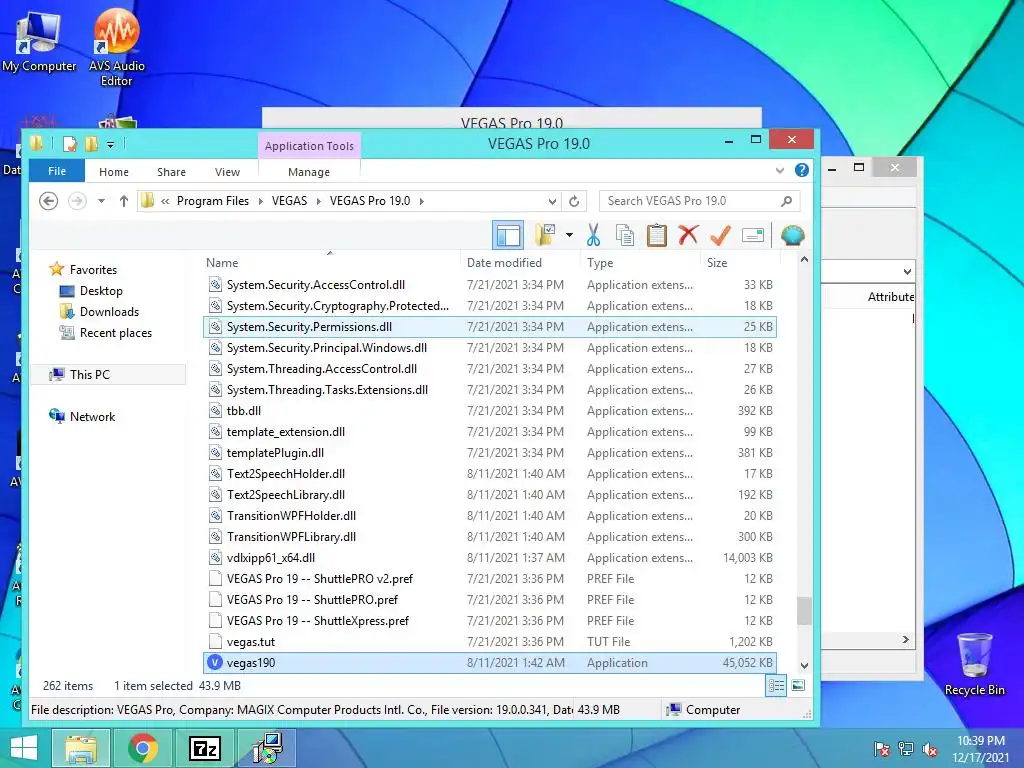Sort by the Size column header

[x=739, y=263]
